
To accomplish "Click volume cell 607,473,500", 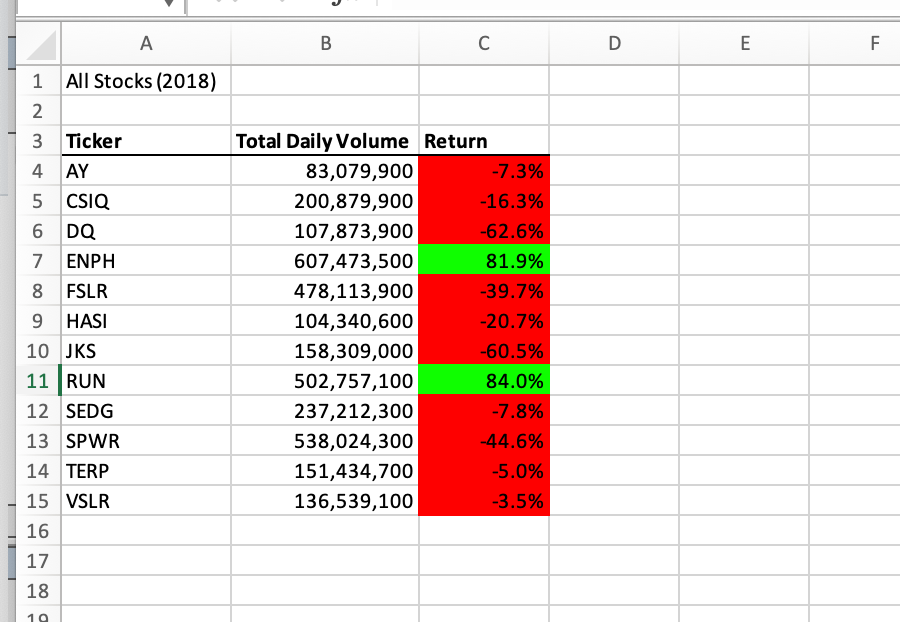I will click(325, 261).
